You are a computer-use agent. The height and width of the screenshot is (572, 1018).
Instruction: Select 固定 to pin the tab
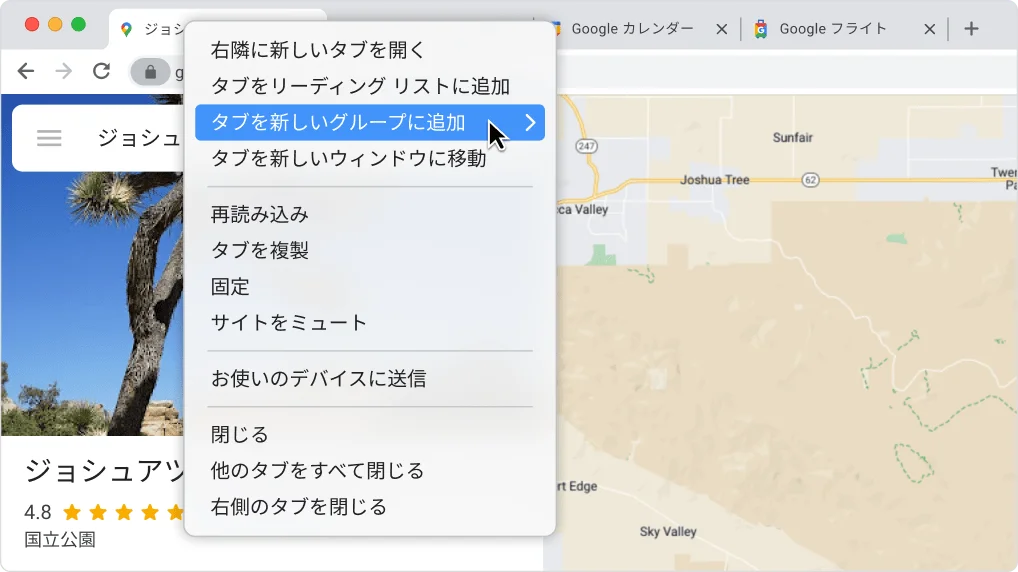tap(369, 286)
